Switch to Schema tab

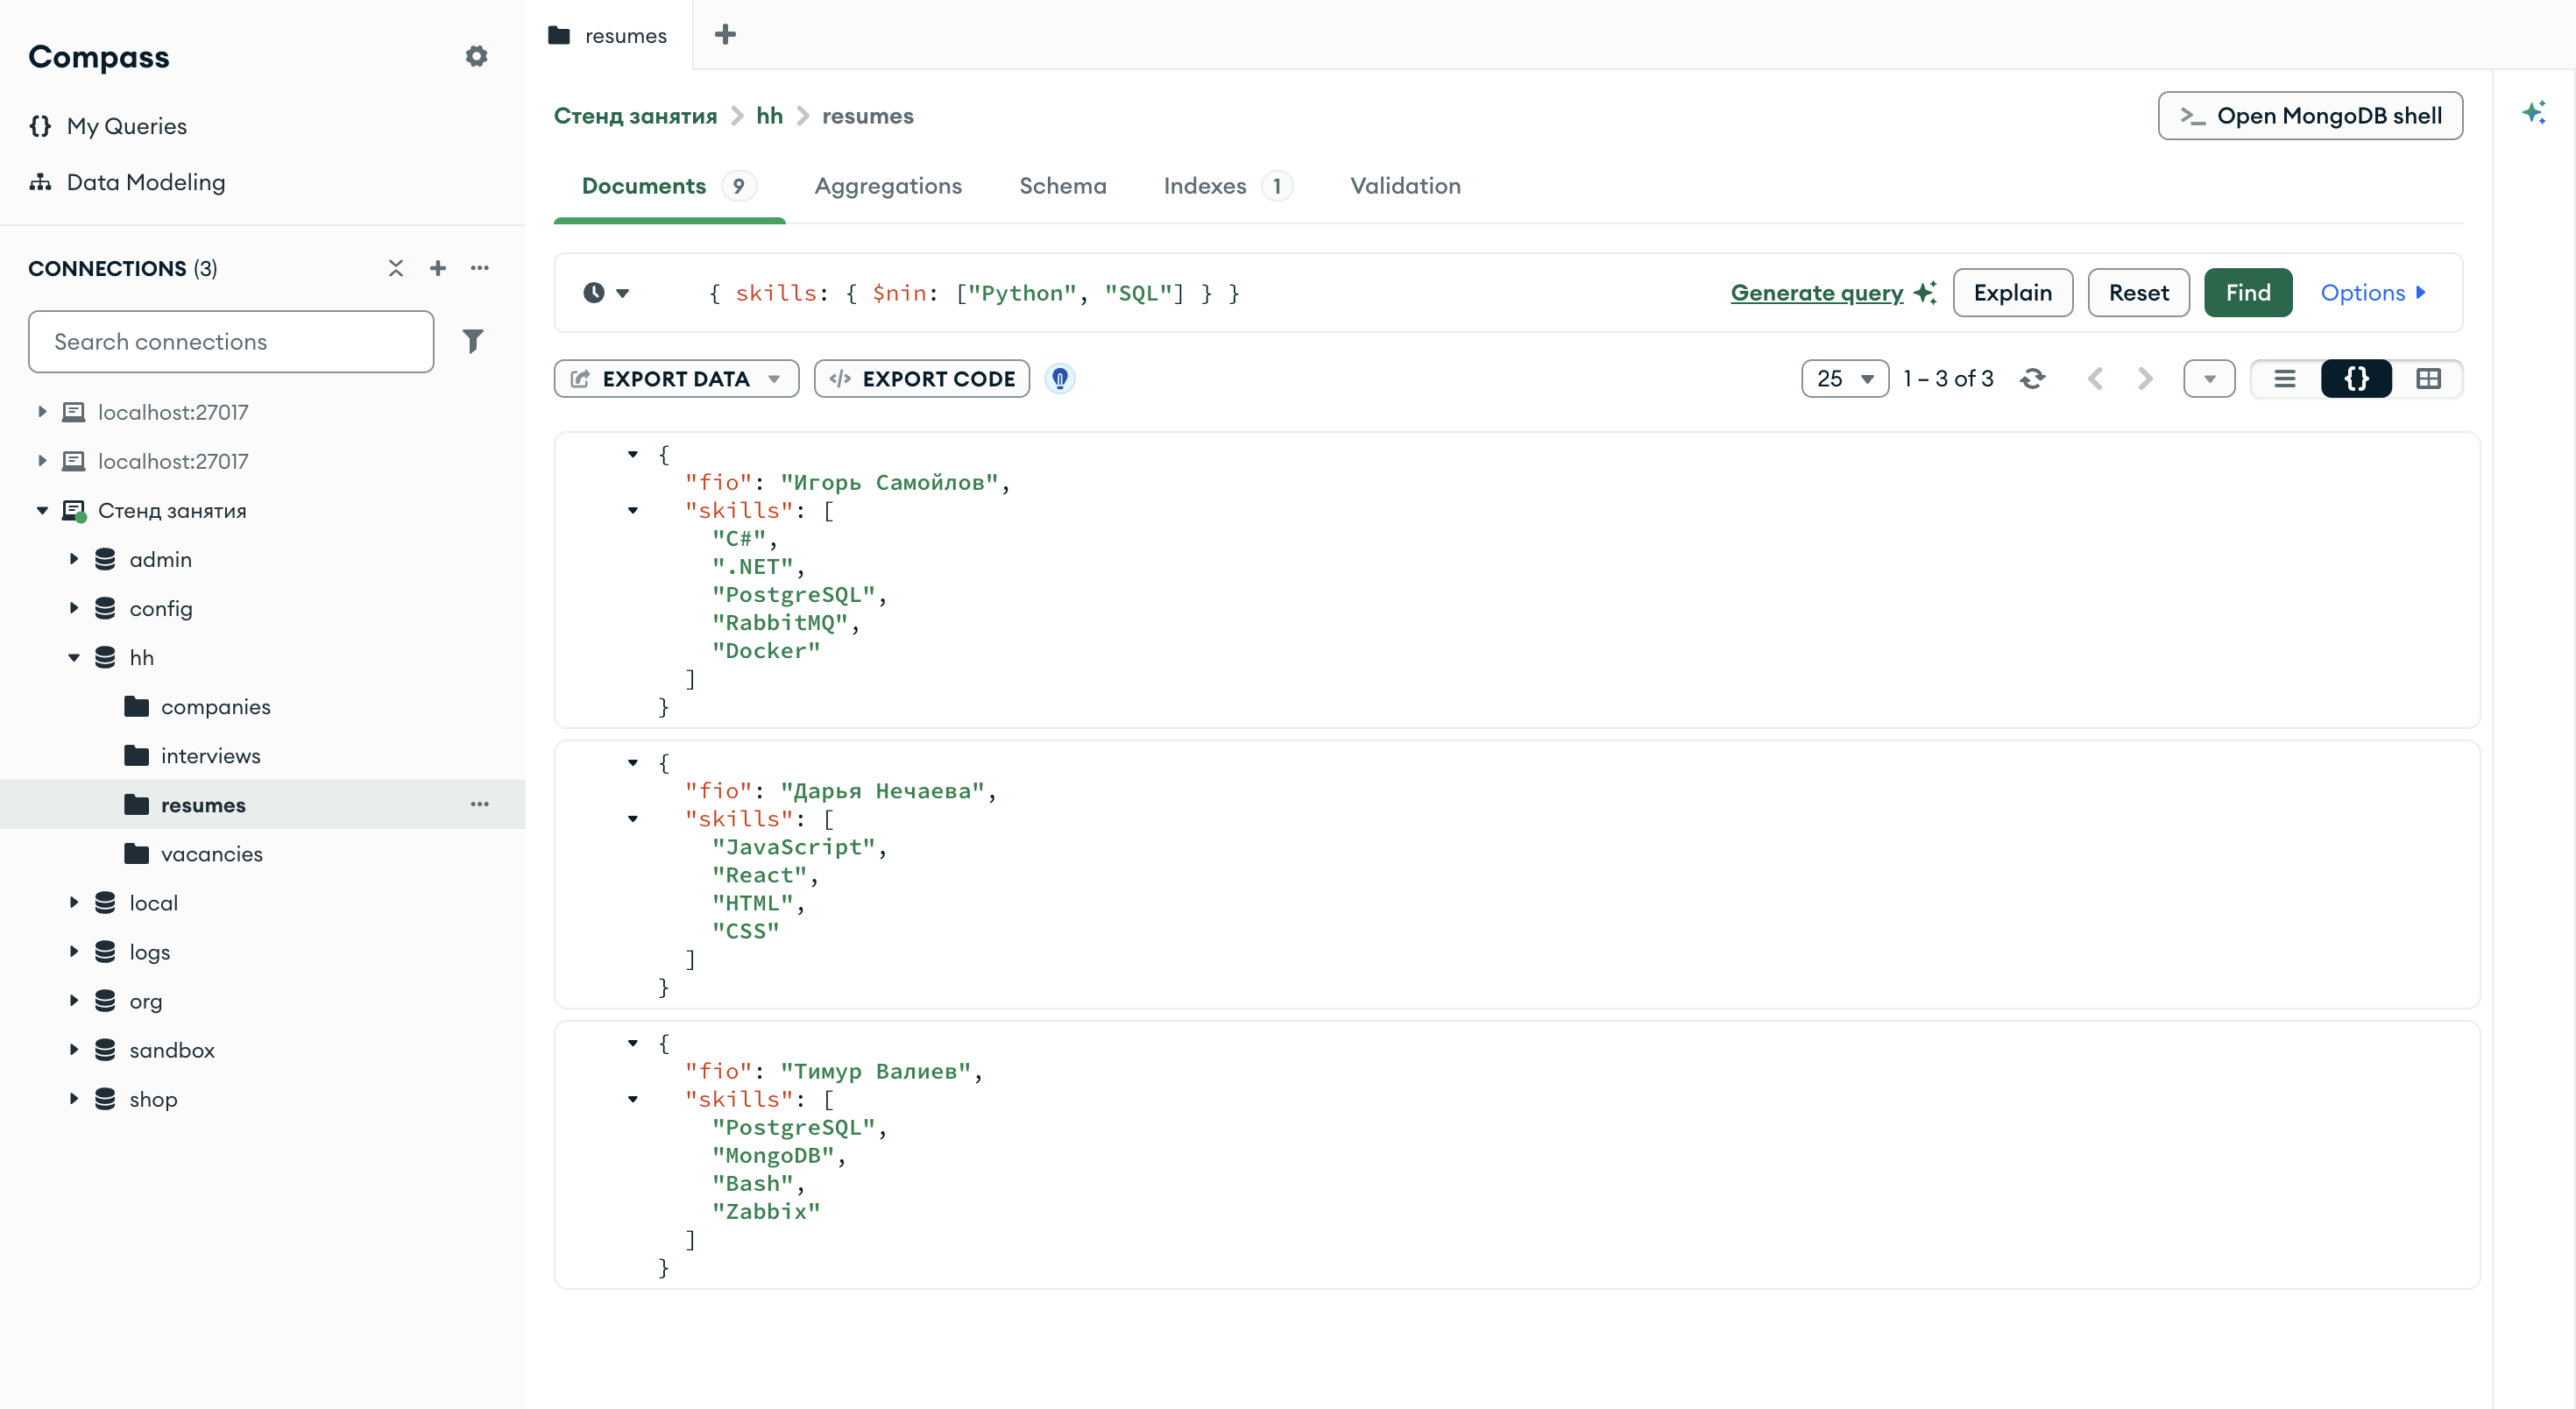coord(1062,186)
